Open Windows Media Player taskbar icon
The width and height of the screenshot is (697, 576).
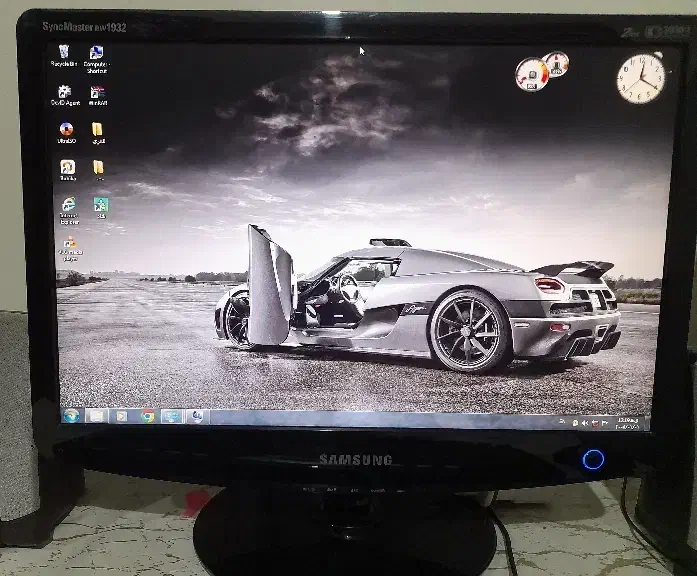[123, 416]
